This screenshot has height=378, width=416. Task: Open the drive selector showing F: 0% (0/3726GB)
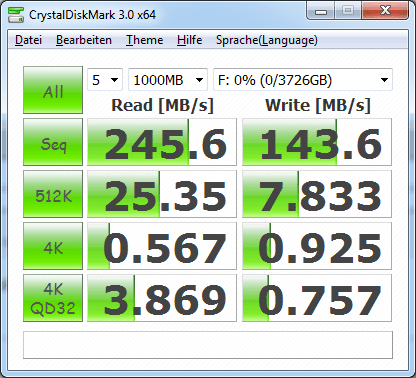[303, 80]
